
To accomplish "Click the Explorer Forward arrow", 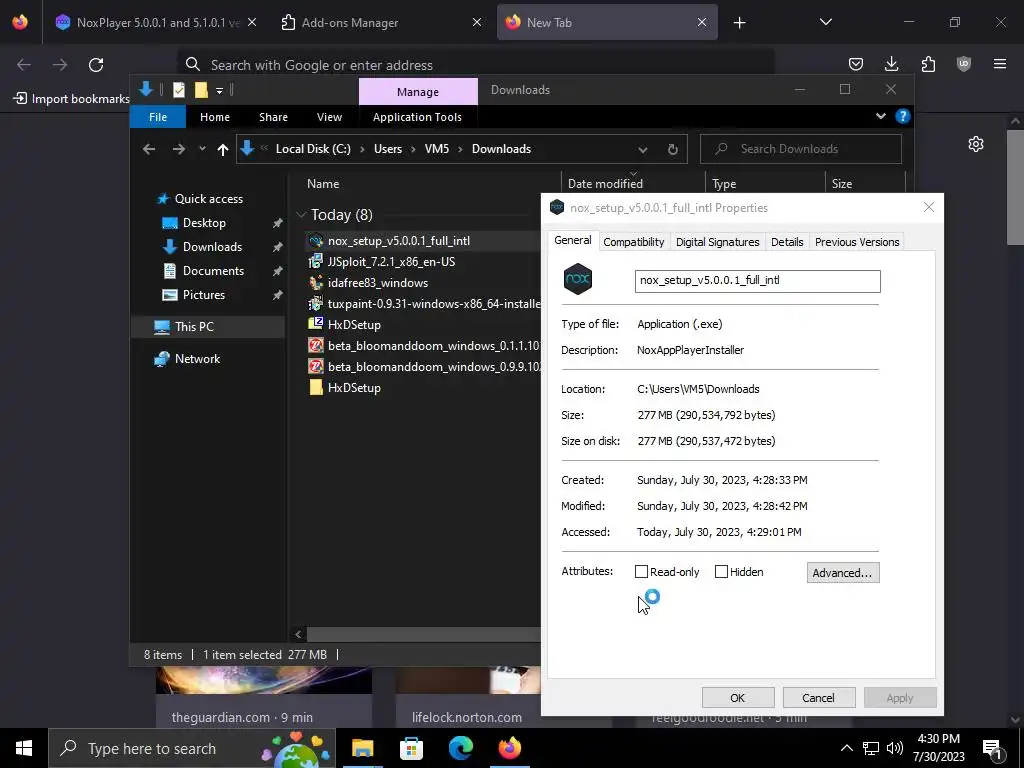I will pyautogui.click(x=178, y=150).
